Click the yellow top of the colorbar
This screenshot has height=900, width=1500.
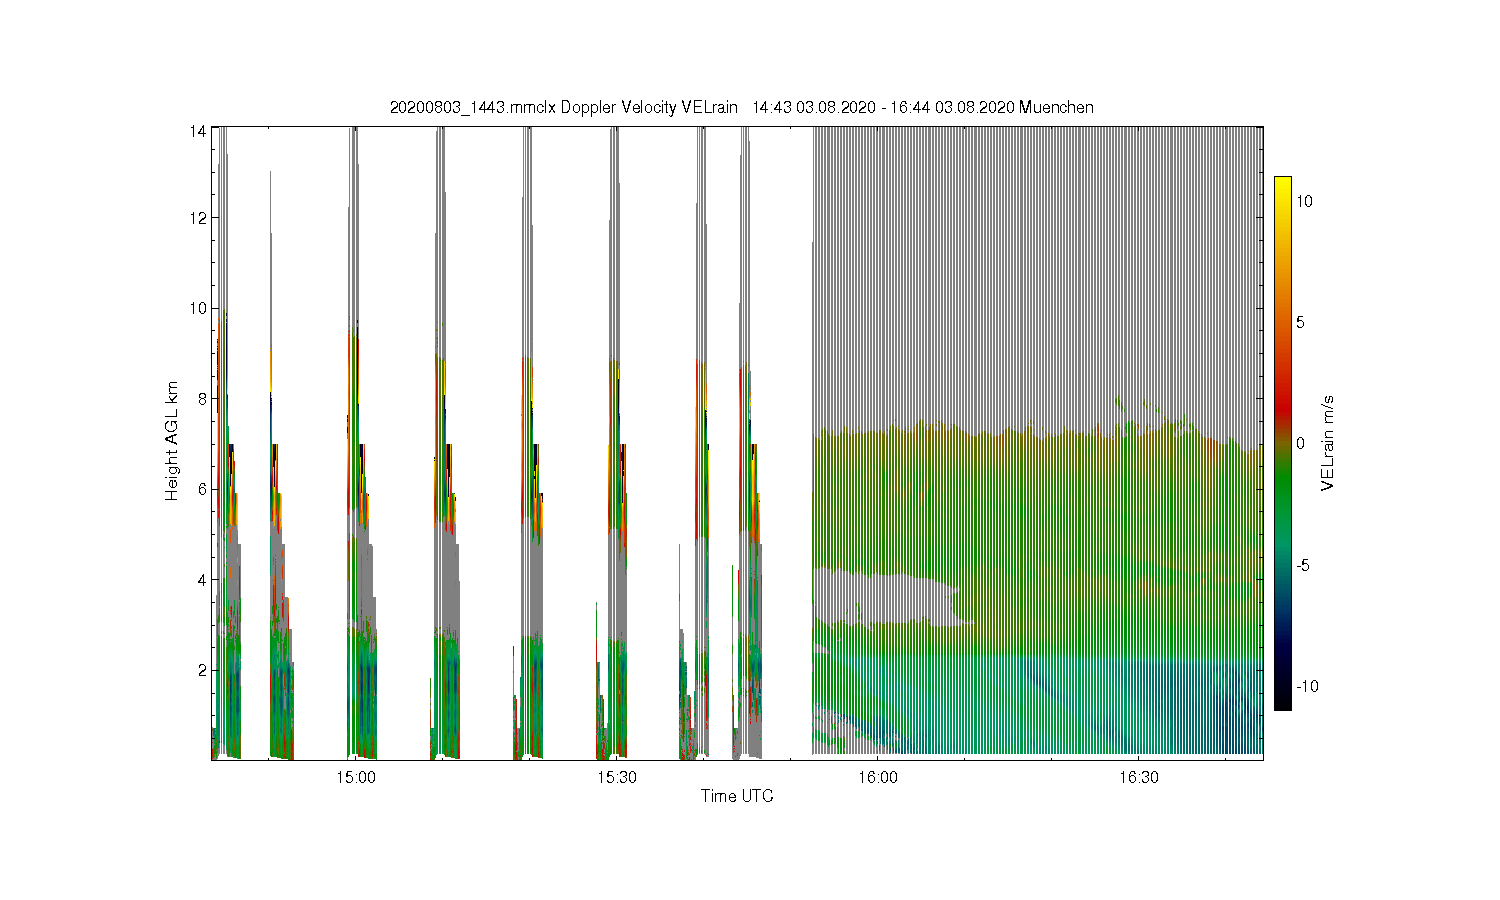[1282, 186]
